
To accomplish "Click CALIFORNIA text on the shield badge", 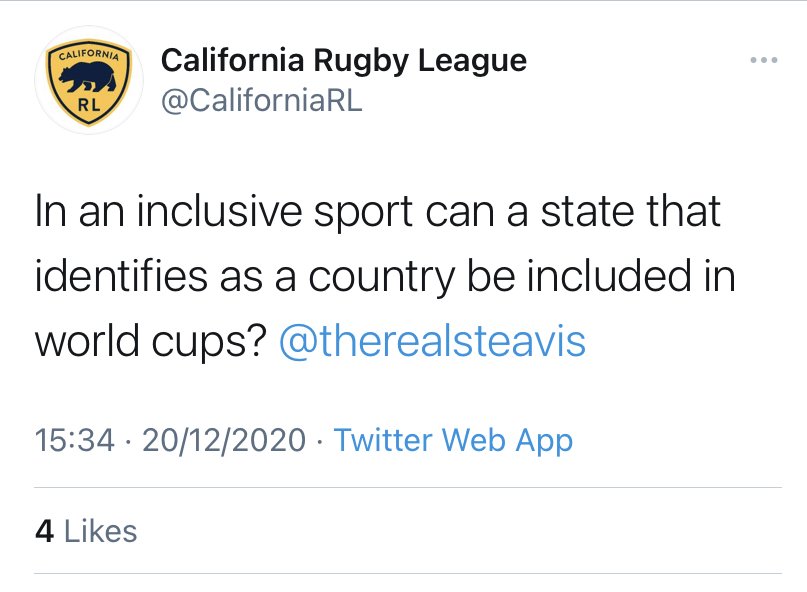I will tap(89, 54).
